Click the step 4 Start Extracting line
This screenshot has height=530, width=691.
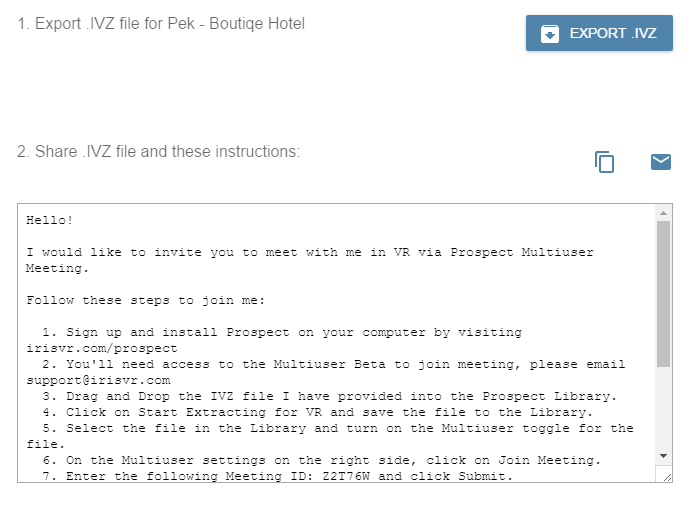317,412
